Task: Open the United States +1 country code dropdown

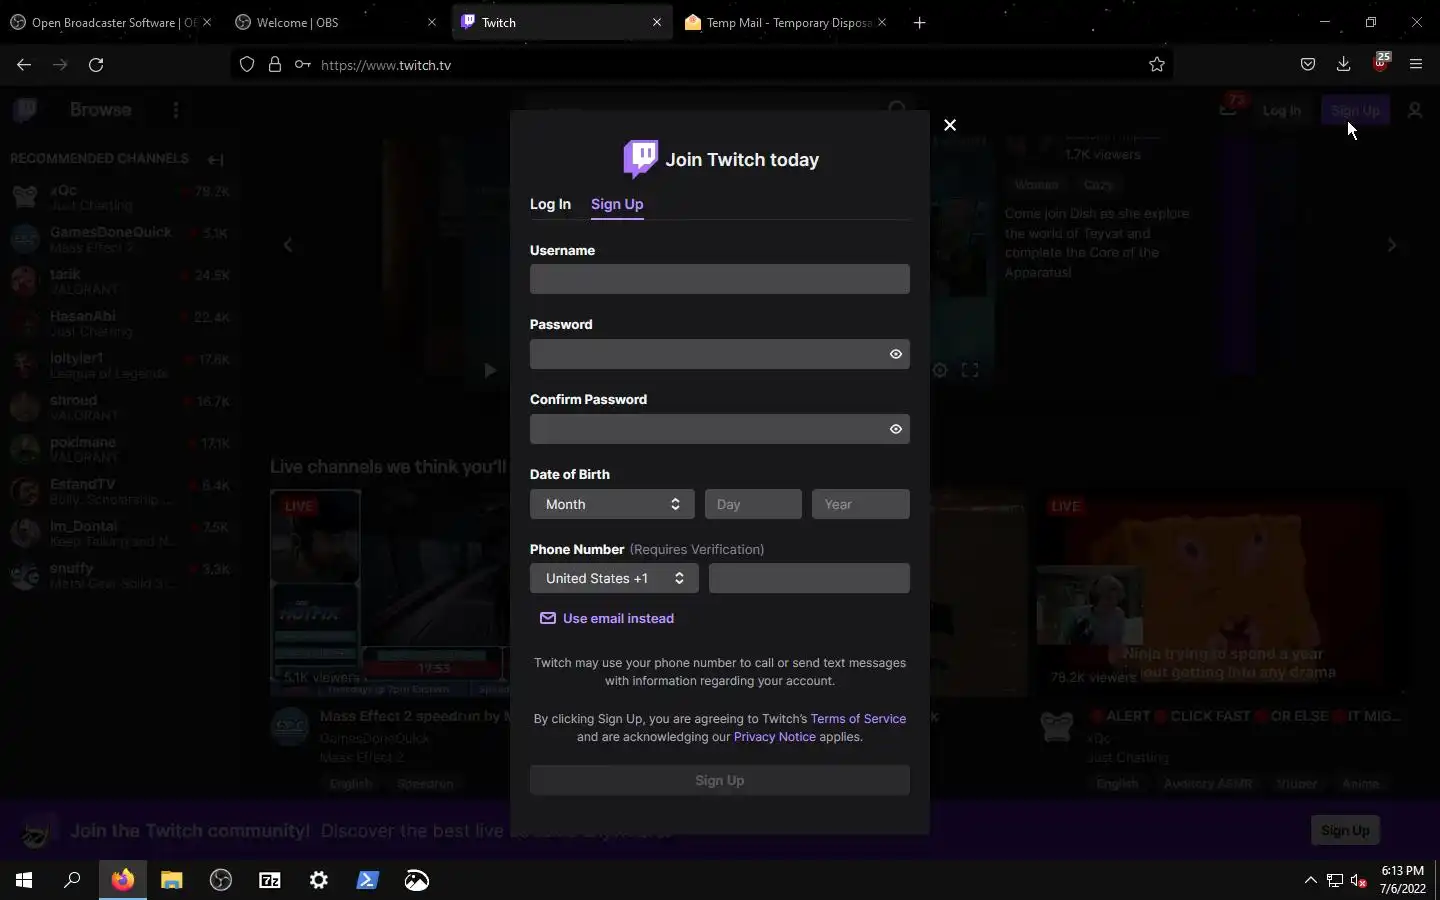Action: point(614,578)
